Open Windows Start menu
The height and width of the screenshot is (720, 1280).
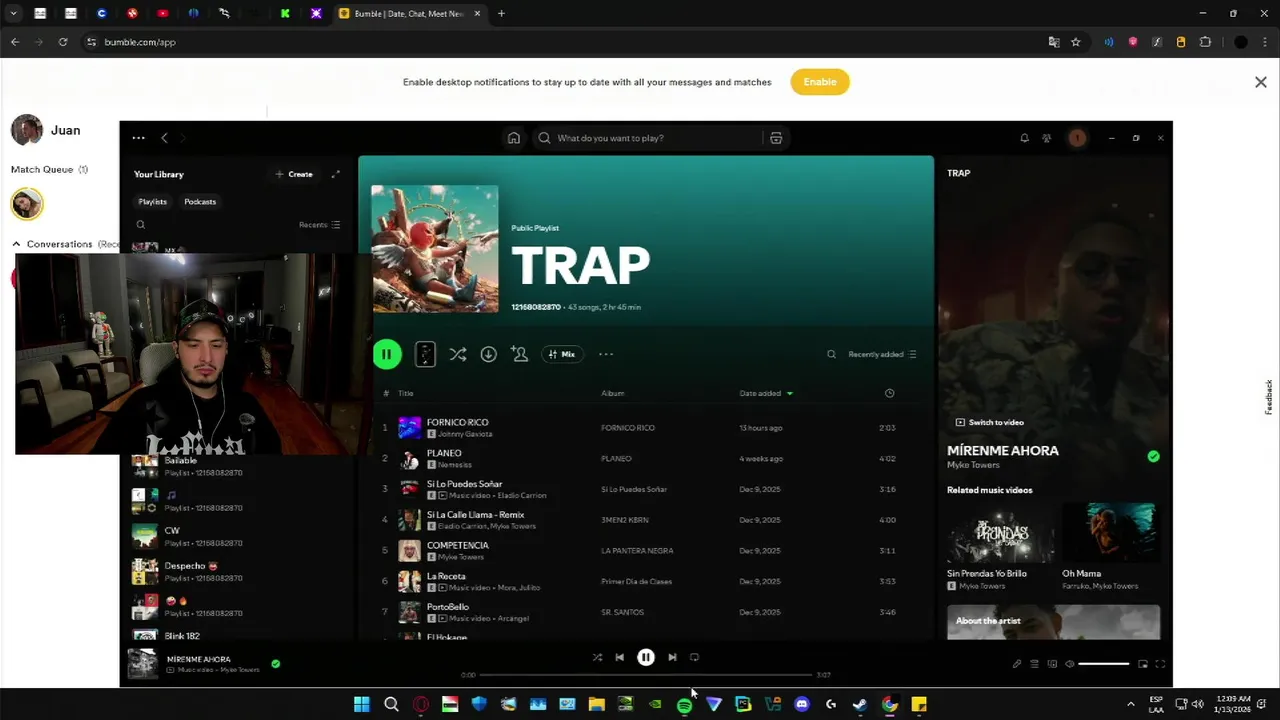[361, 704]
